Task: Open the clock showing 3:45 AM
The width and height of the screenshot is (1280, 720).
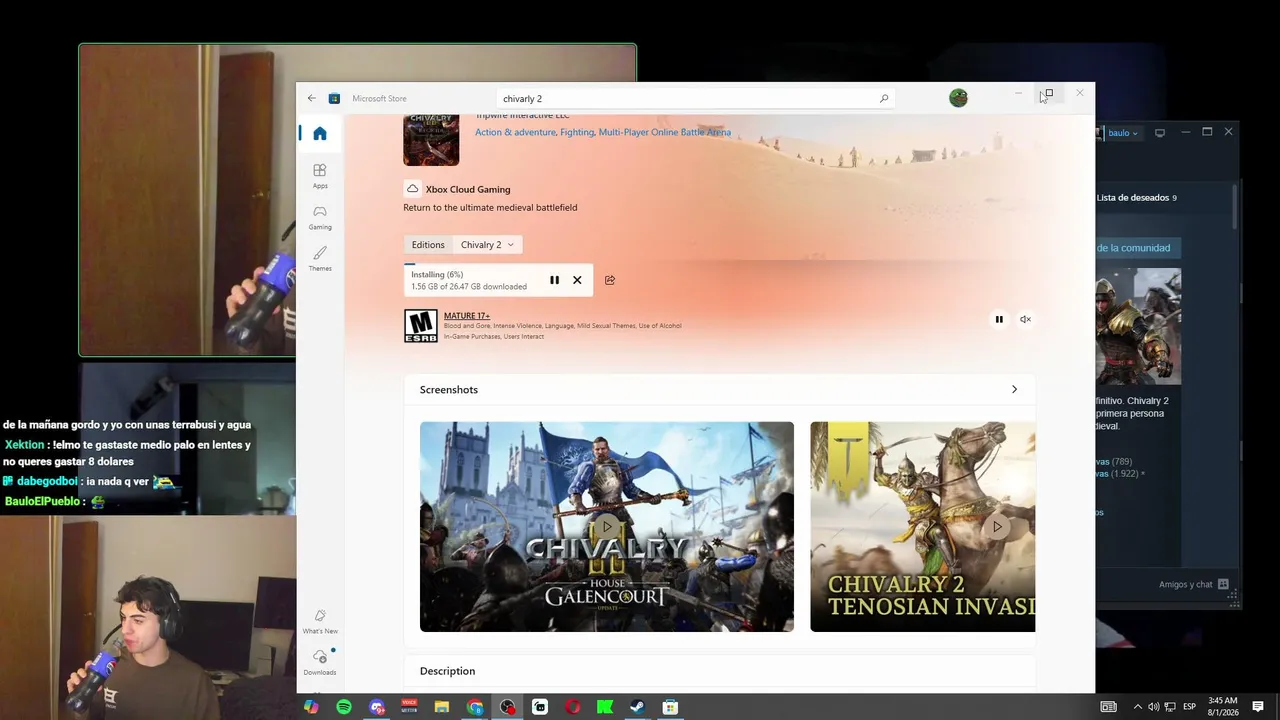Action: point(1223,707)
